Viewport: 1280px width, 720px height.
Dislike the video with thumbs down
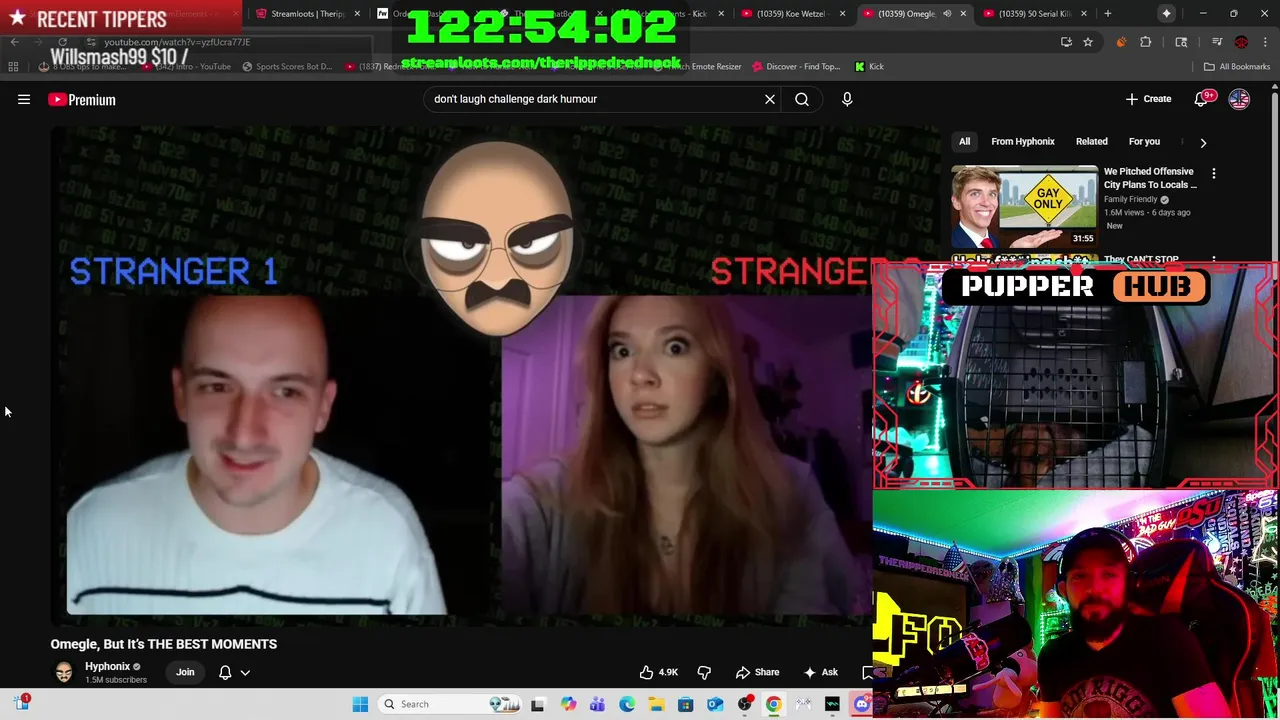pyautogui.click(x=704, y=672)
